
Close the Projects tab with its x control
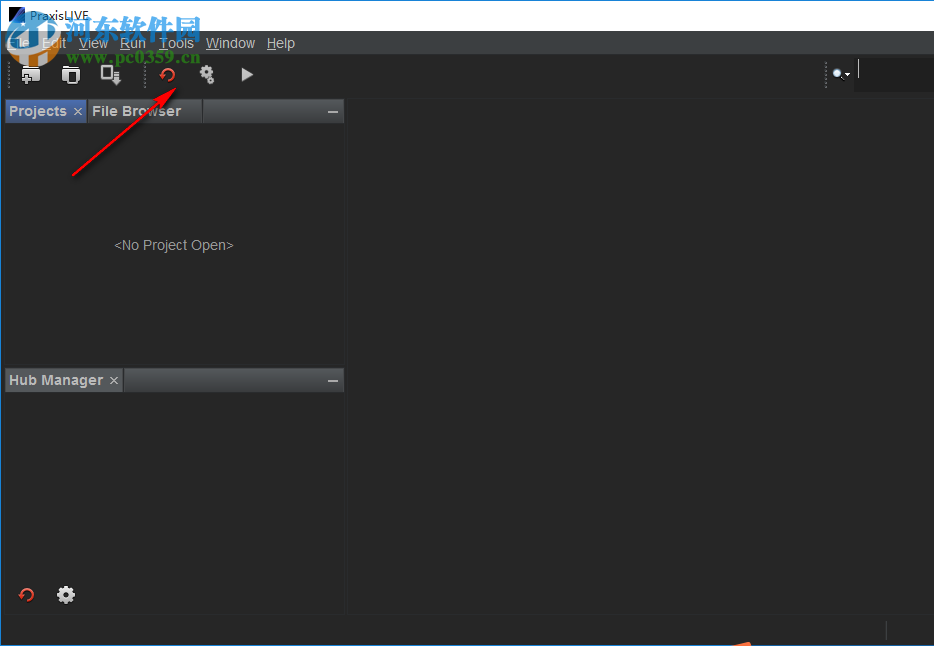(78, 111)
